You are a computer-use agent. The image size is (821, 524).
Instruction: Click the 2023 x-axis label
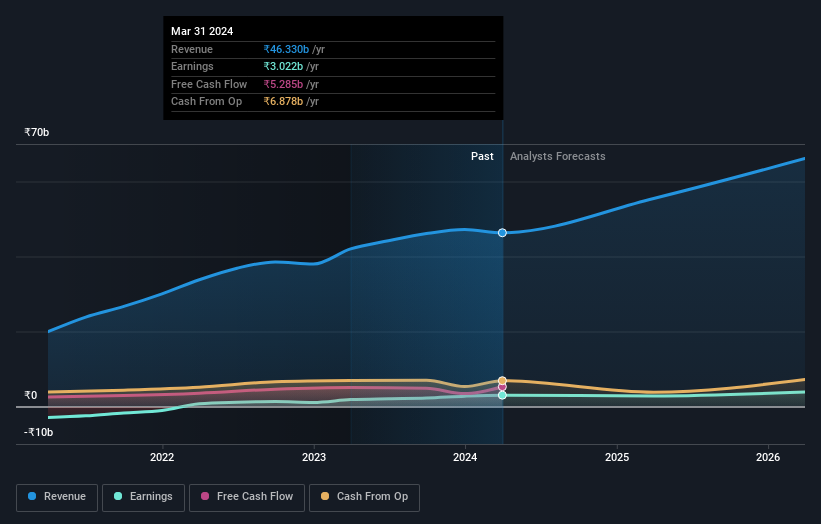314,457
